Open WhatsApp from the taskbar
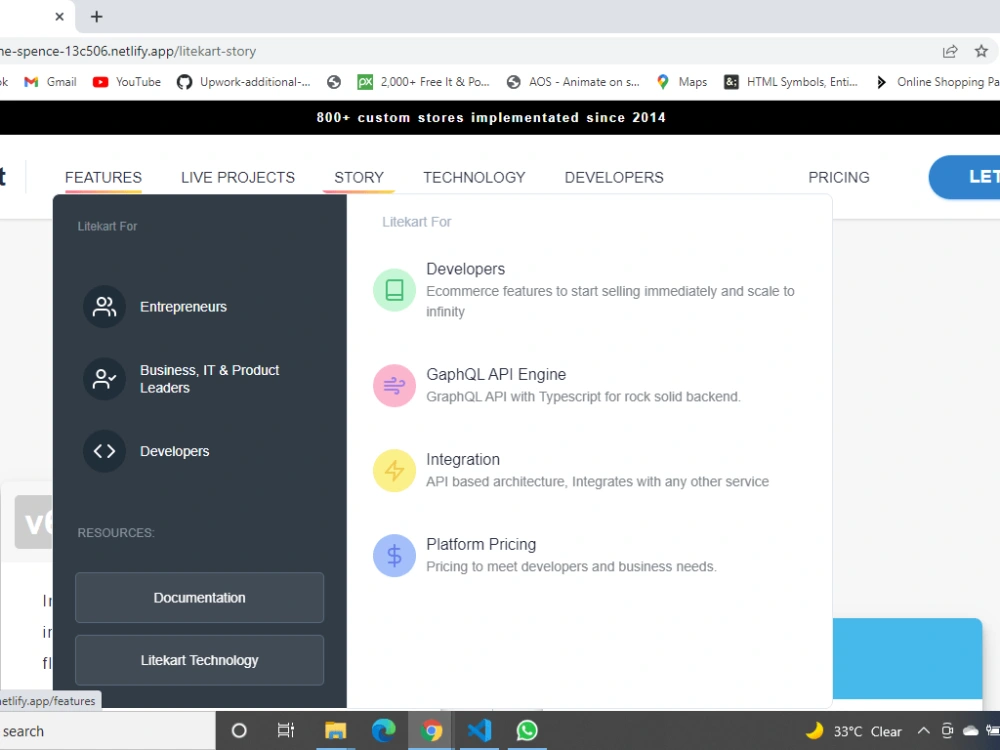Viewport: 1000px width, 750px height. point(527,731)
